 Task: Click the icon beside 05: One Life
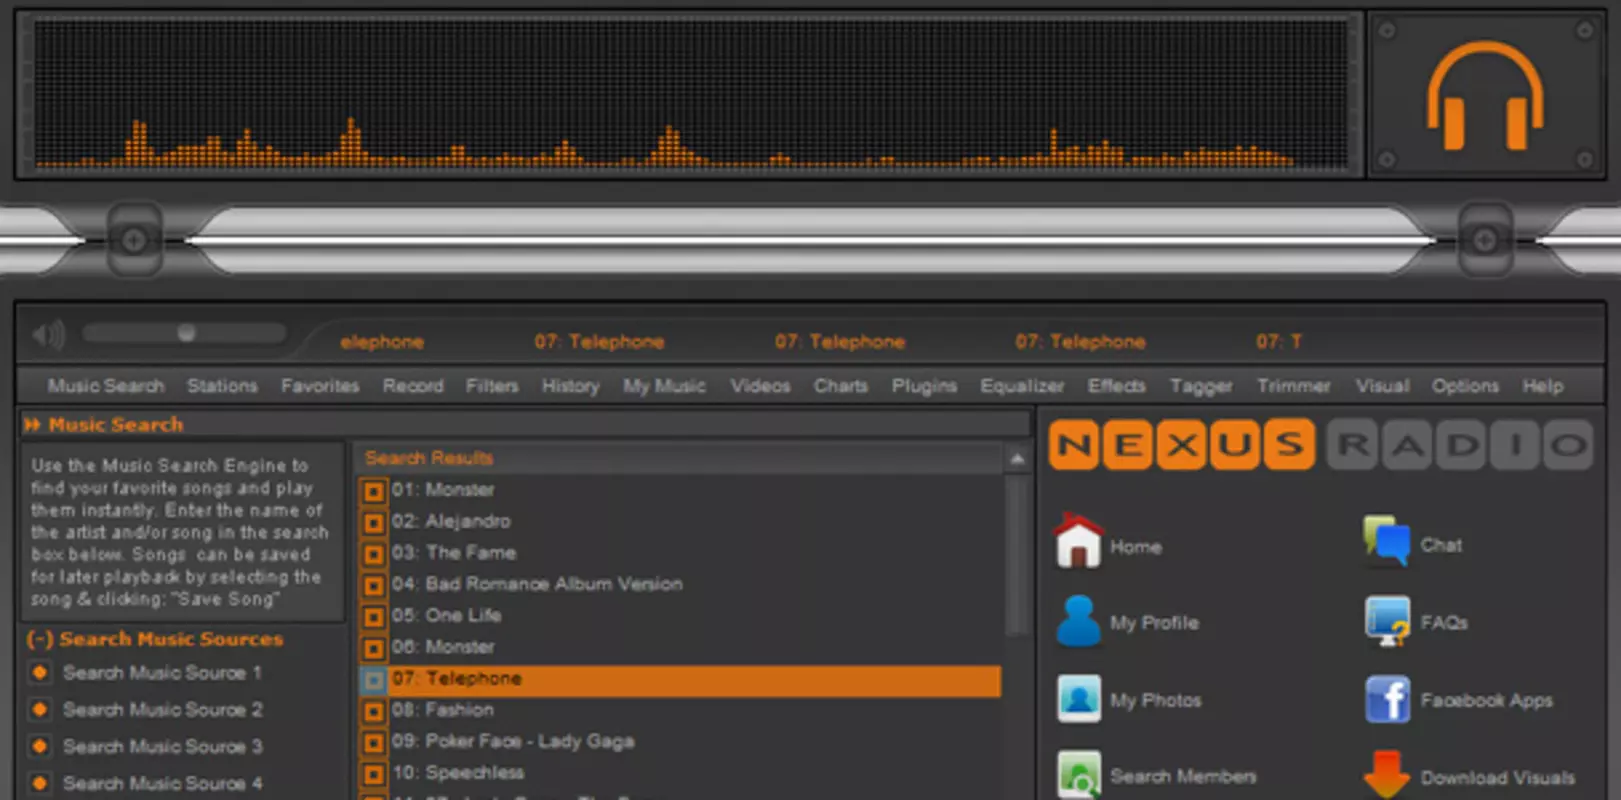(374, 617)
